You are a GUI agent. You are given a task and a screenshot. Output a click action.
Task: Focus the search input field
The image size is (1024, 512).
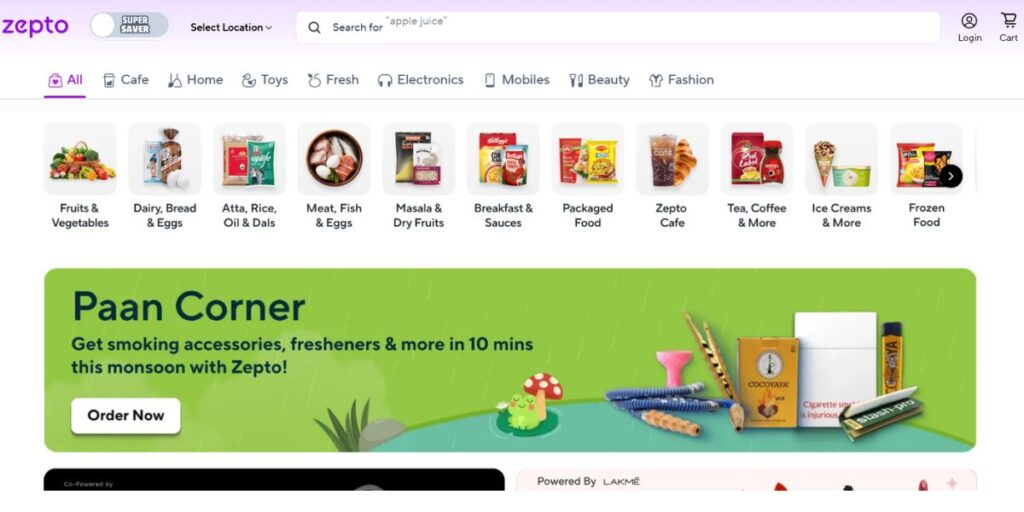point(618,27)
